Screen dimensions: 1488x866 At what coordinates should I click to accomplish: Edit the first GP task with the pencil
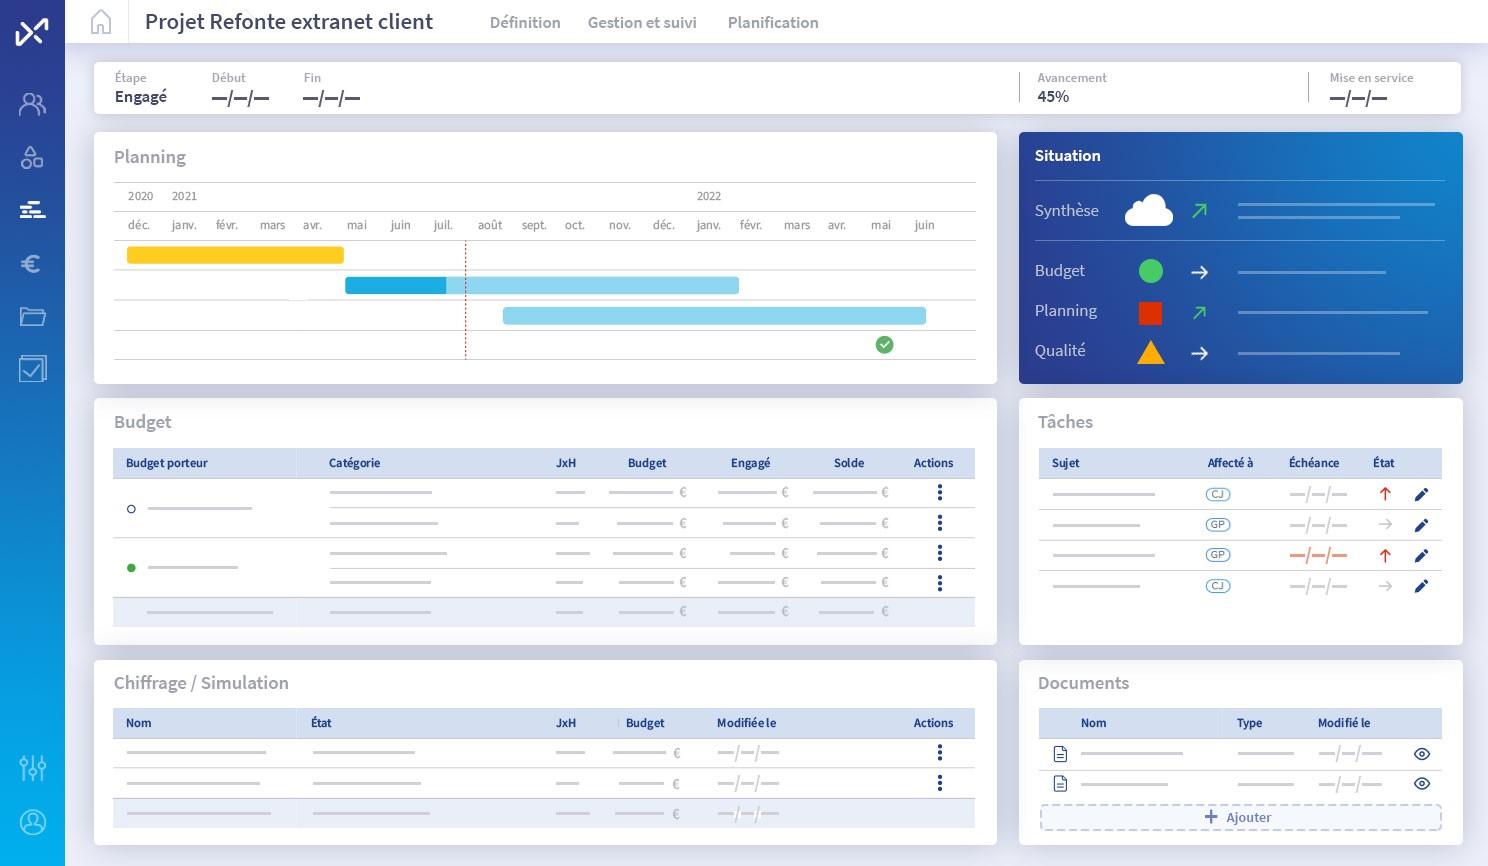point(1421,525)
